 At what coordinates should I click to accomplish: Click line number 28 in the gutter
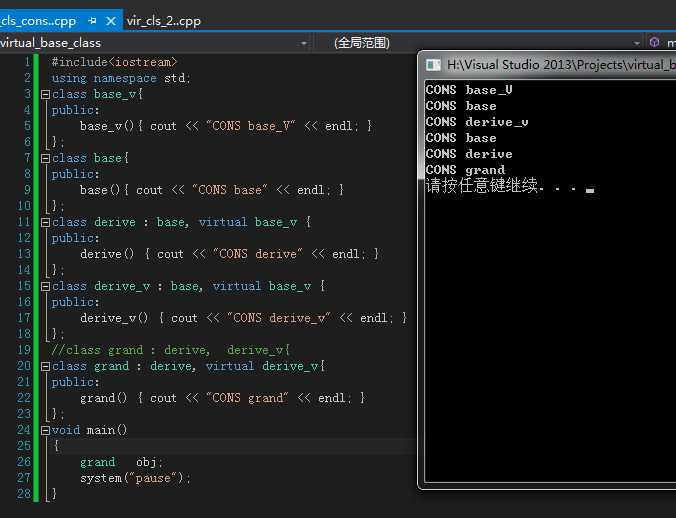[x=24, y=494]
